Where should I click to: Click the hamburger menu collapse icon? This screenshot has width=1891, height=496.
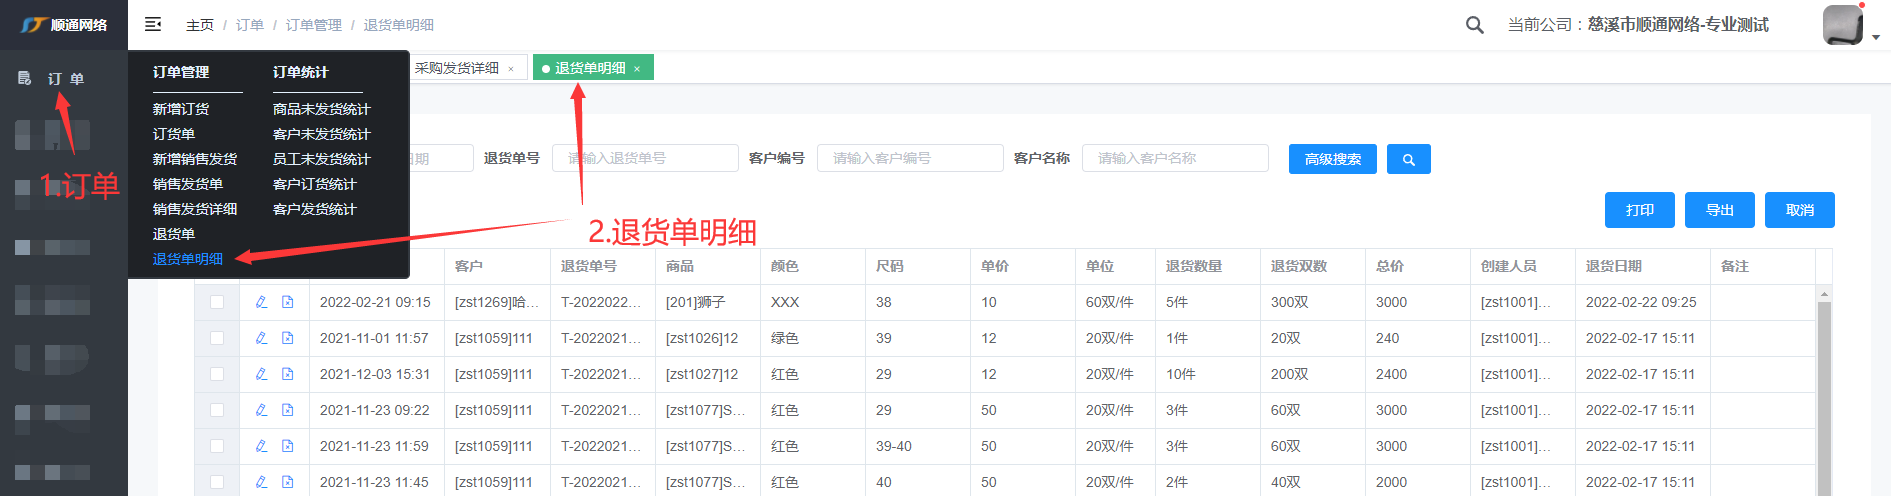153,24
